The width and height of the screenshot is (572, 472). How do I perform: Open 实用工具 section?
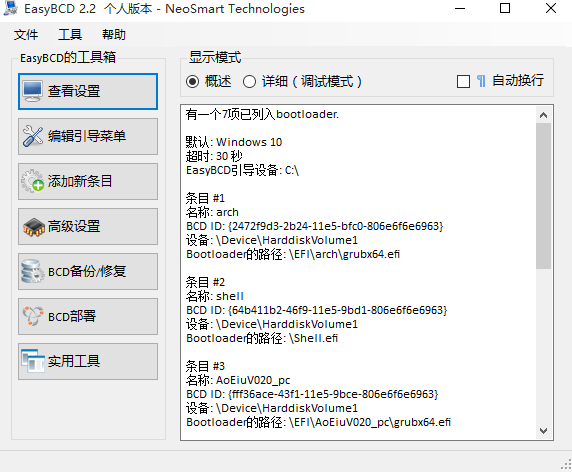(x=88, y=361)
